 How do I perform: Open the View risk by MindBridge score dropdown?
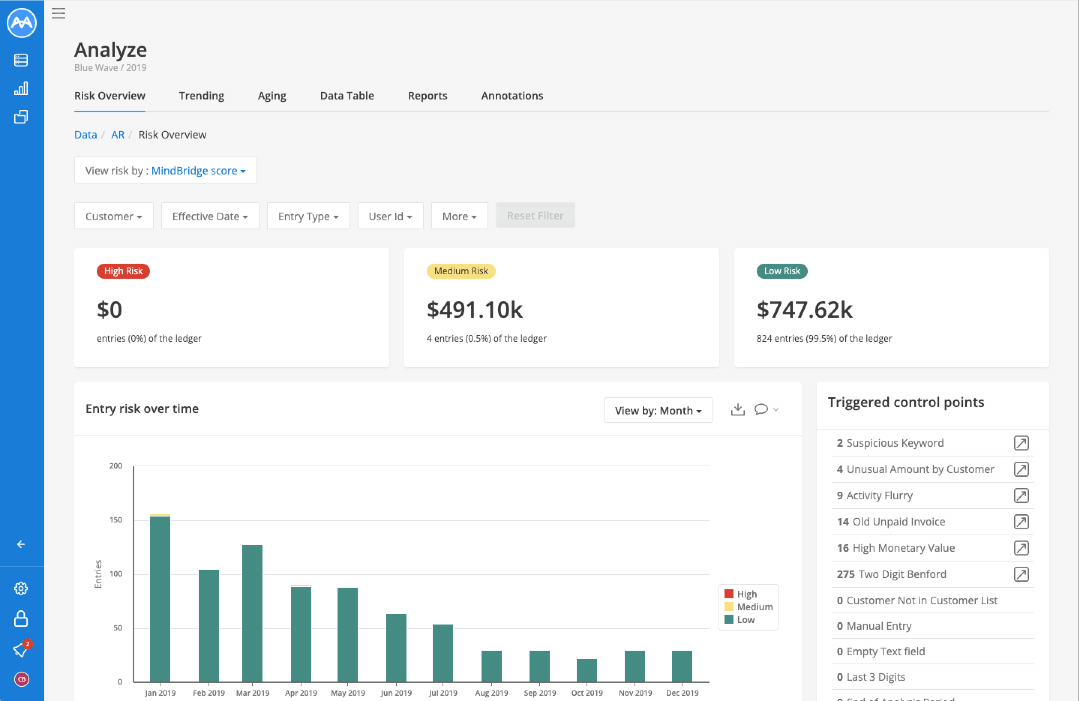[x=165, y=171]
